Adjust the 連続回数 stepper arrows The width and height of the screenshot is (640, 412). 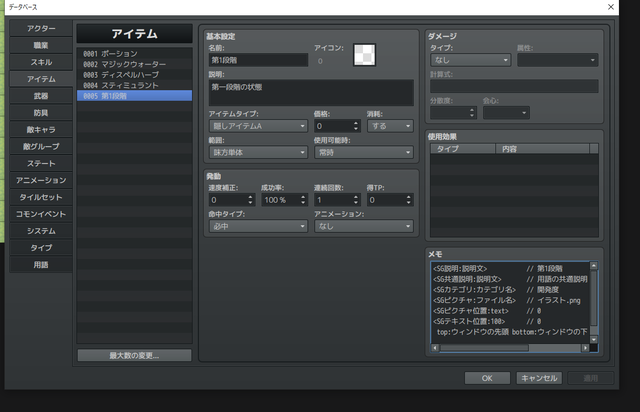[356, 200]
